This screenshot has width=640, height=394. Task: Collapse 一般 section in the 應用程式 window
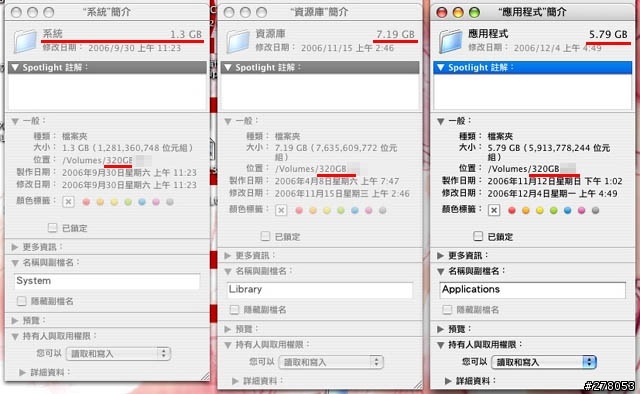pyautogui.click(x=441, y=121)
